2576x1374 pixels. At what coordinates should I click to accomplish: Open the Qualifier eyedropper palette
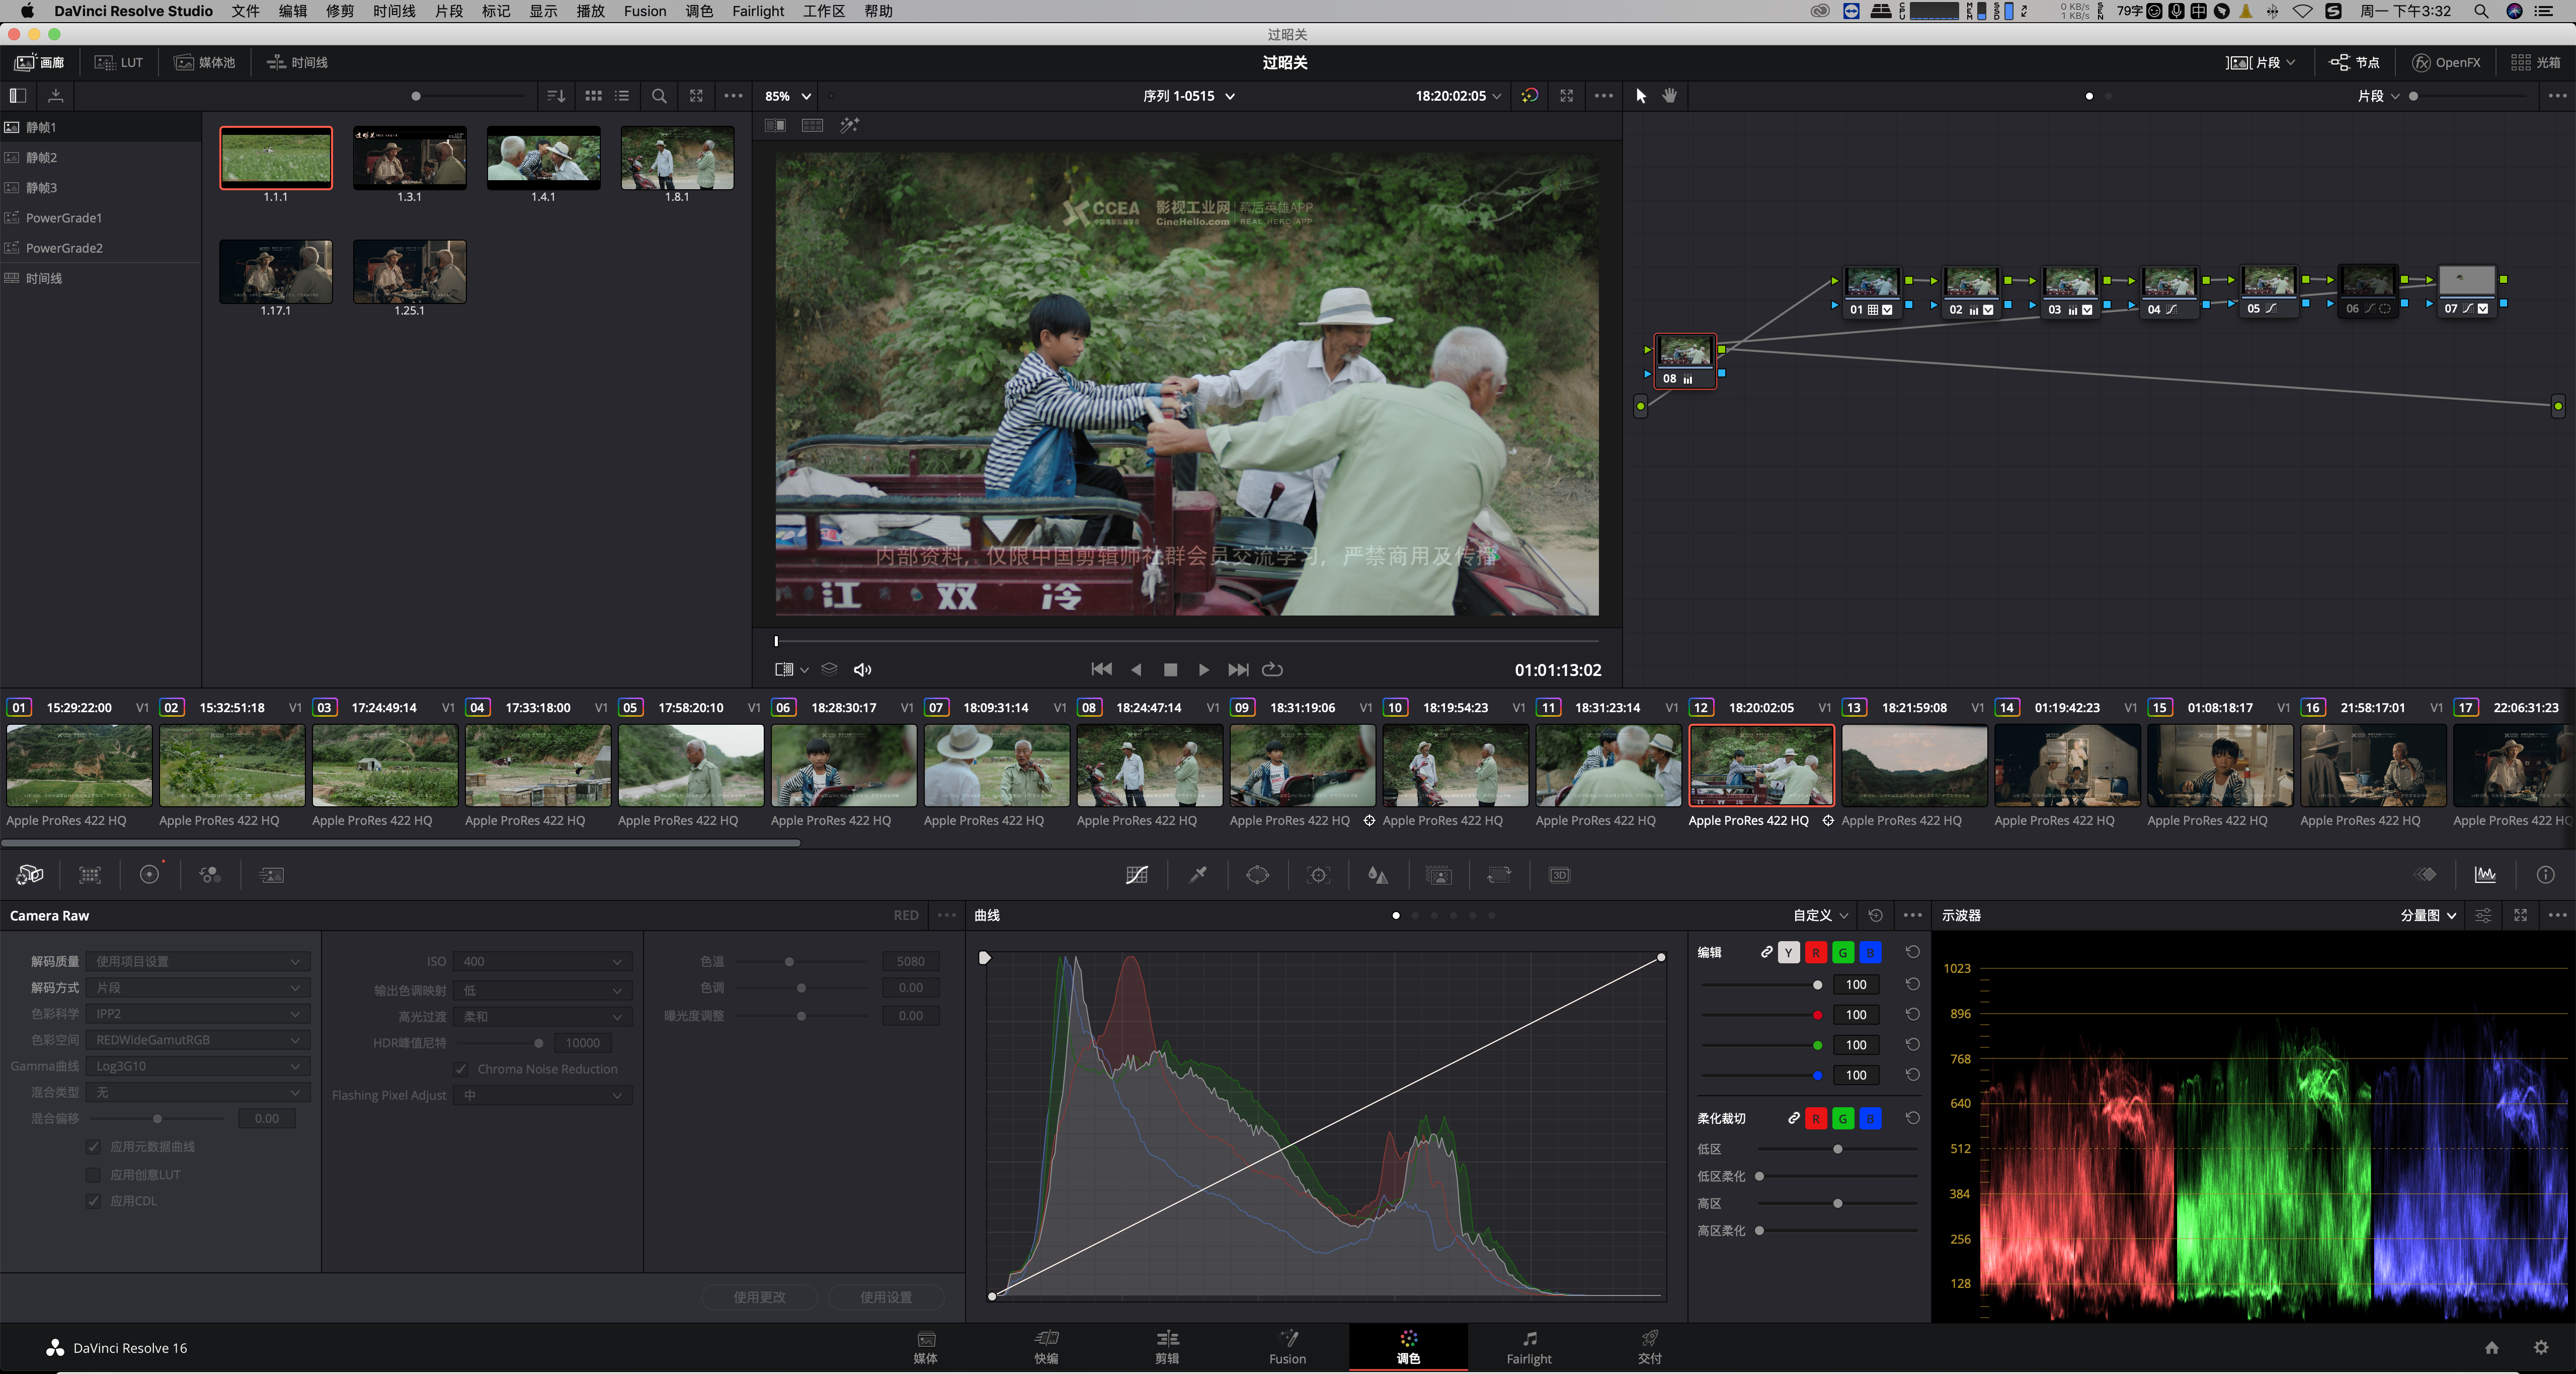tap(1197, 875)
